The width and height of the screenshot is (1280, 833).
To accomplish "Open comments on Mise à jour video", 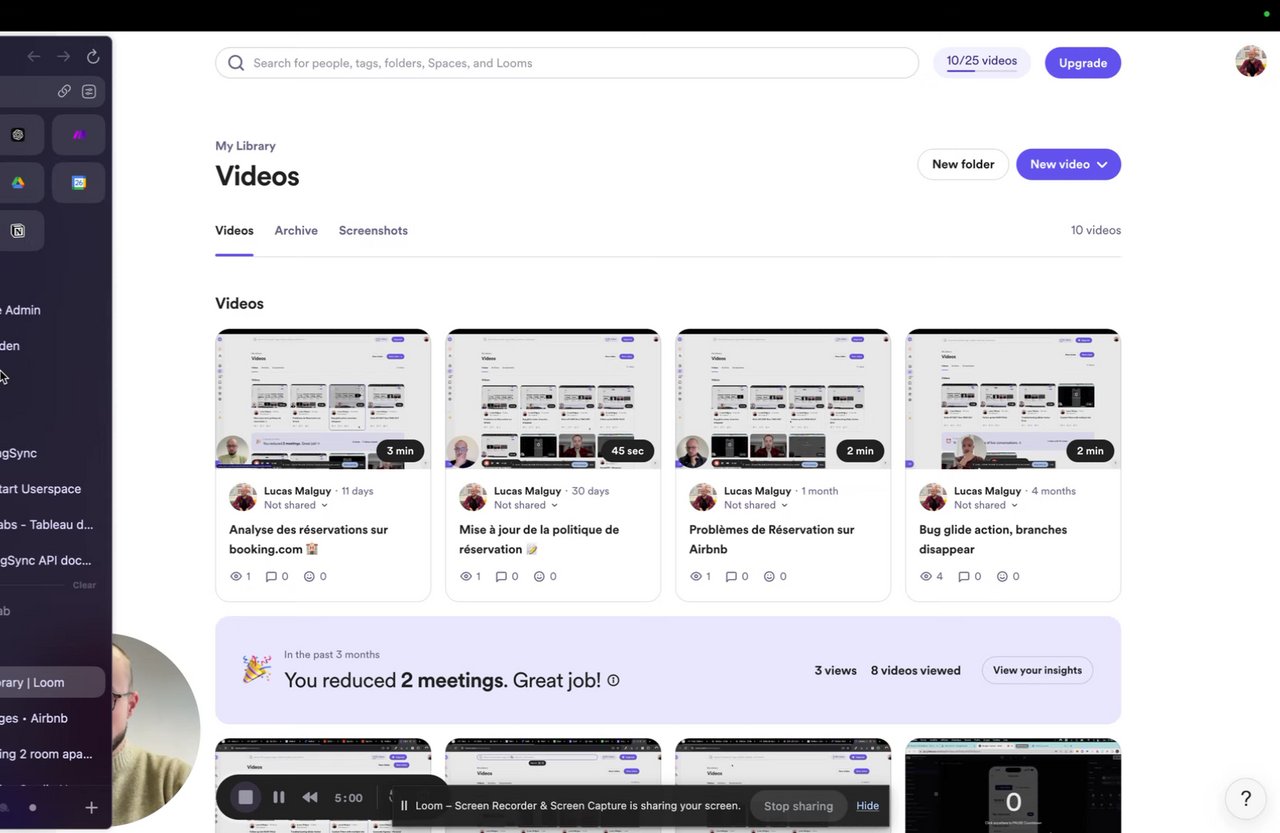I will [x=507, y=576].
